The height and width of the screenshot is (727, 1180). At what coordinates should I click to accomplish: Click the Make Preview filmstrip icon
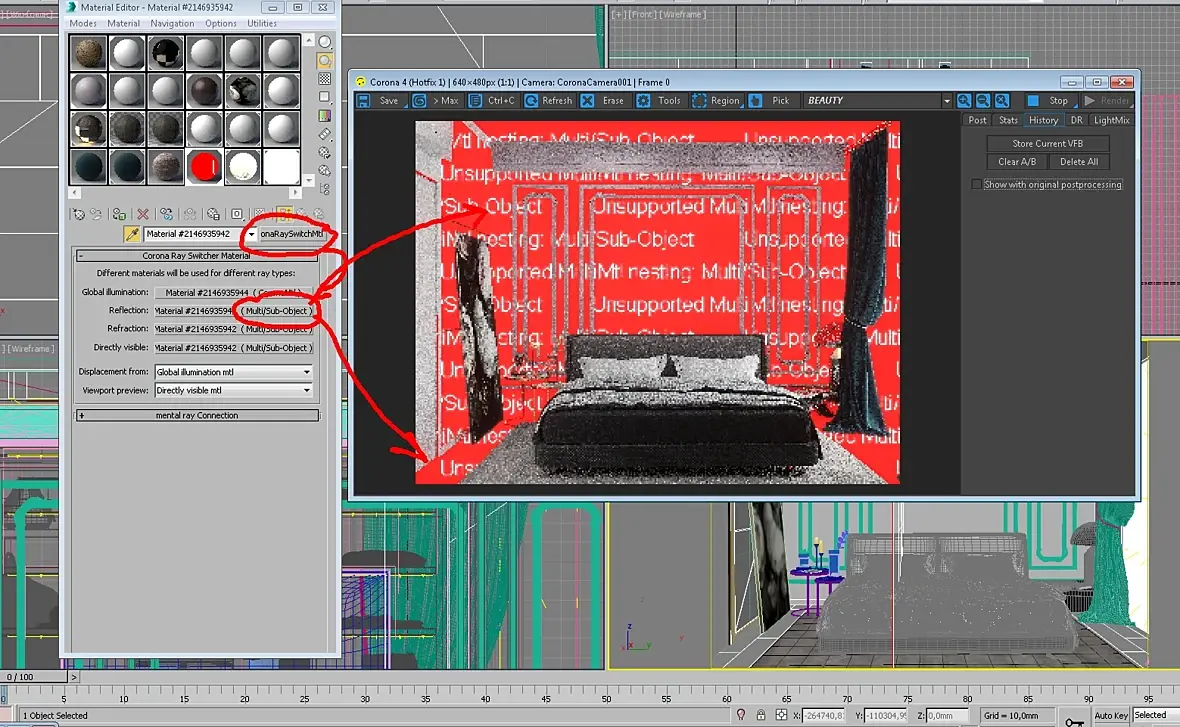tap(324, 134)
